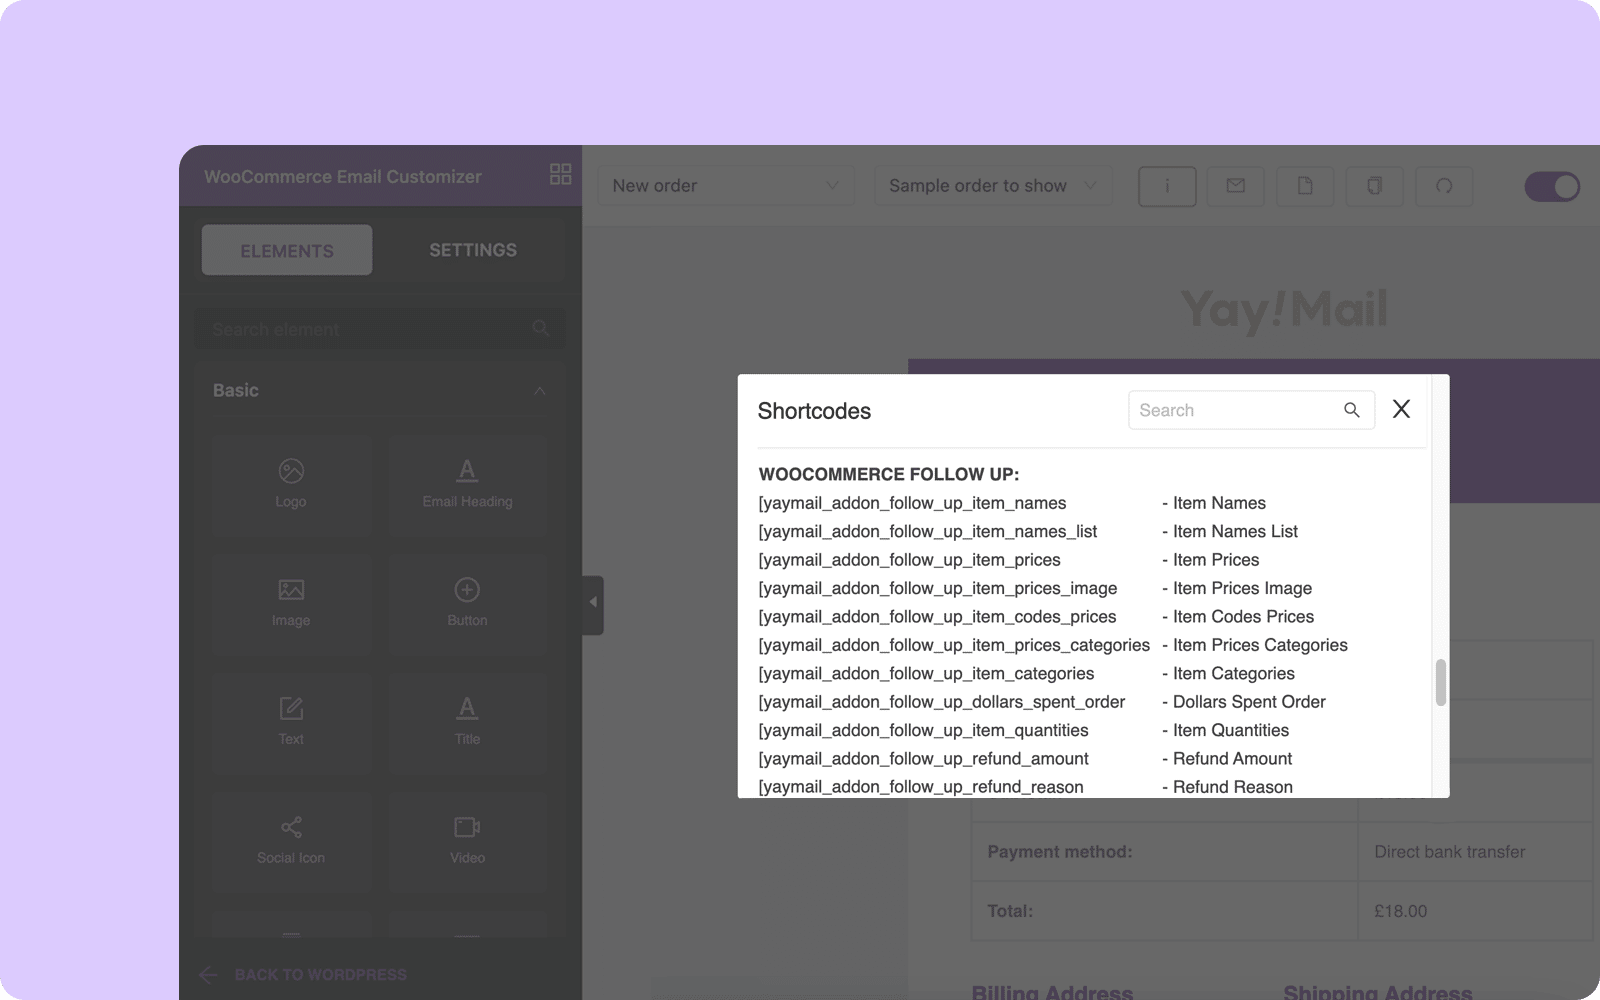The height and width of the screenshot is (1000, 1600).
Task: Select shortcode [yaymail_addon_follow_up_item_names]
Action: tap(912, 503)
